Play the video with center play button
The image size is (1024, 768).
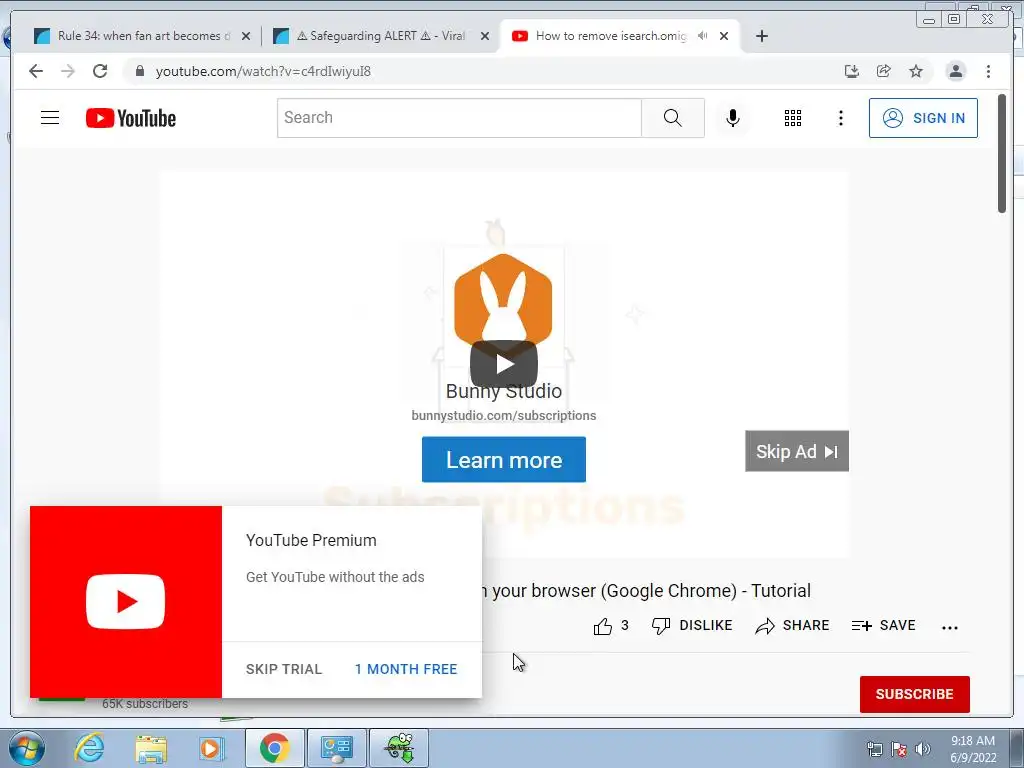point(504,364)
